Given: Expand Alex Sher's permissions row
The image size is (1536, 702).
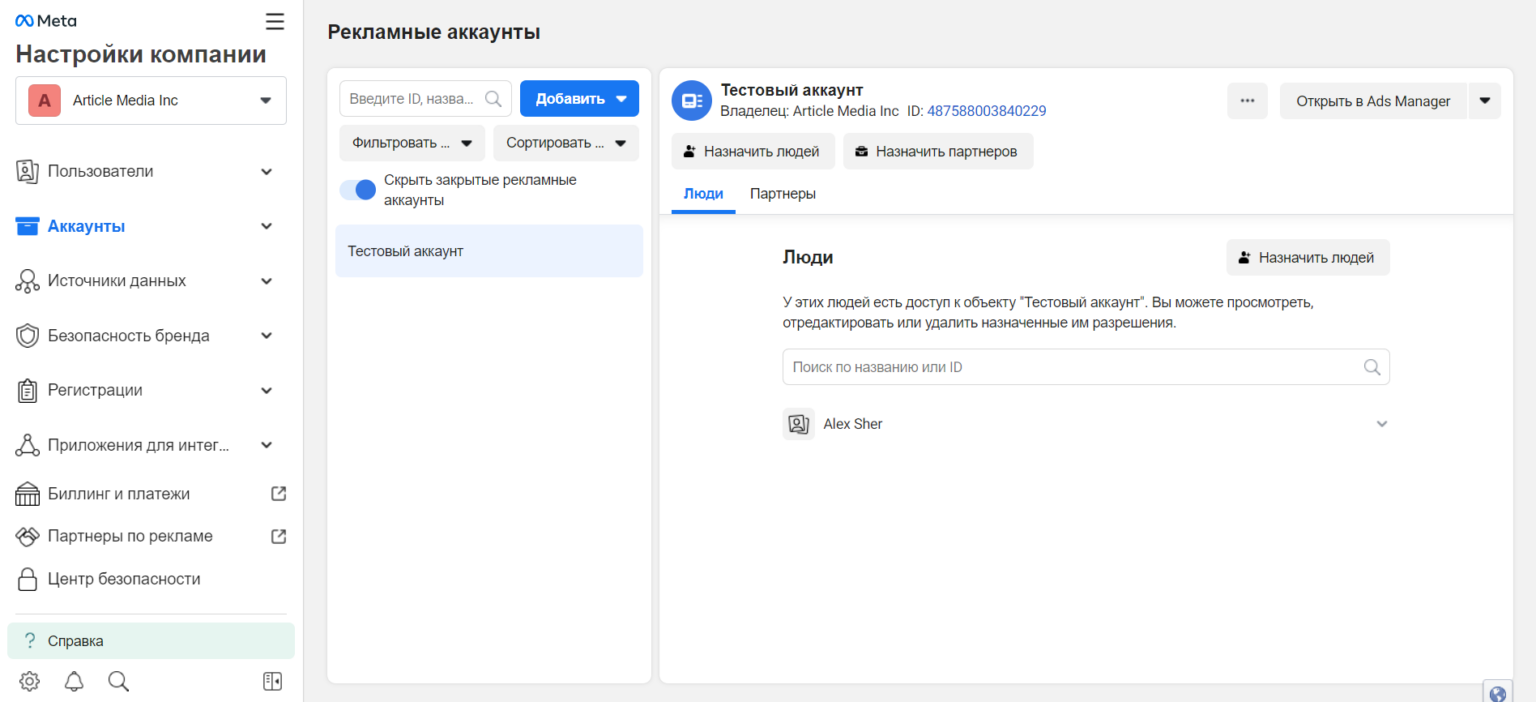Looking at the screenshot, I should click(1382, 424).
